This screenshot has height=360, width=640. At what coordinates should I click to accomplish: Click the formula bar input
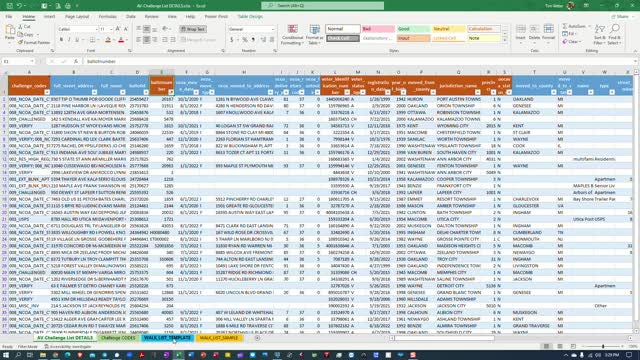[x=359, y=61]
